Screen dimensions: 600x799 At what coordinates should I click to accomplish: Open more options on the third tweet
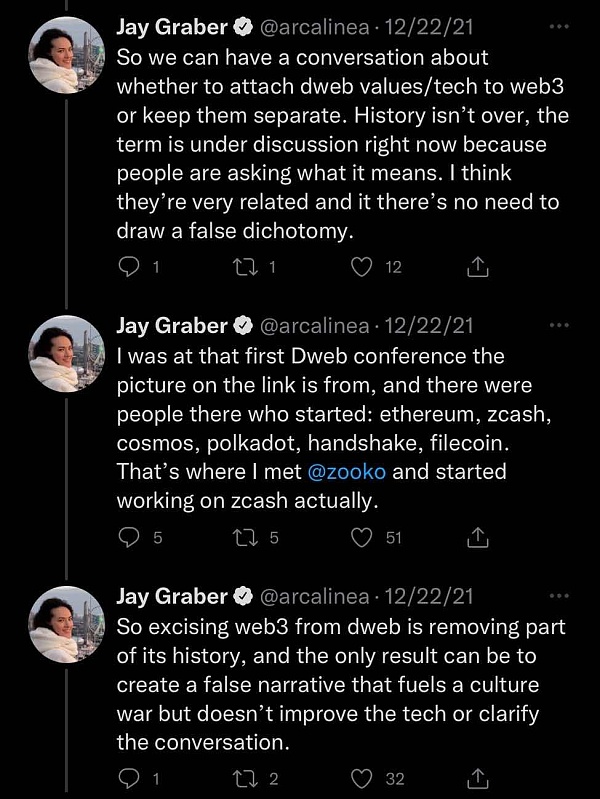559,595
